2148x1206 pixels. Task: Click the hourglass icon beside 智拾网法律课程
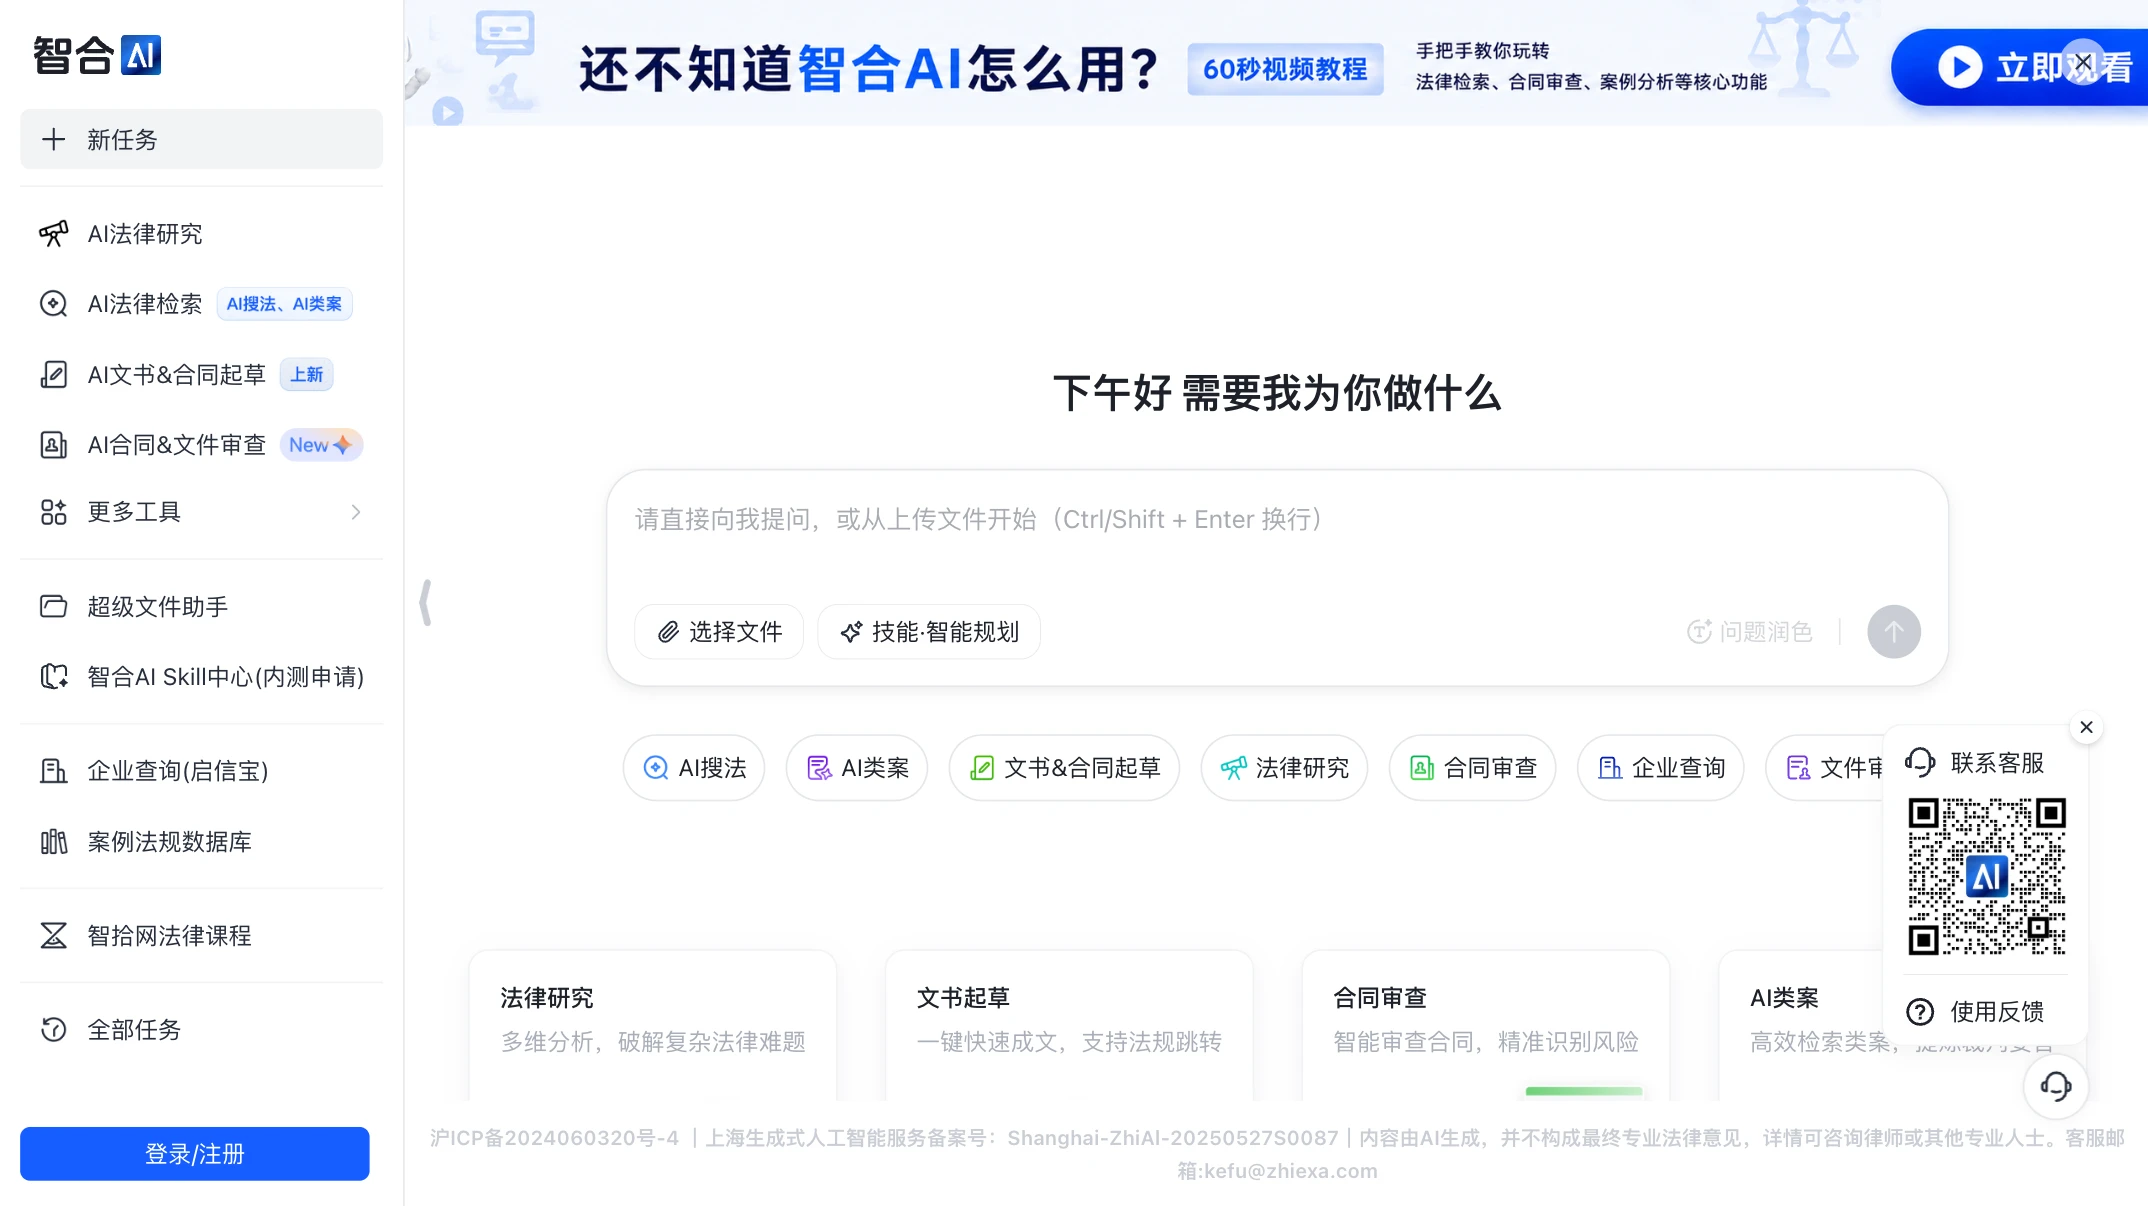click(53, 936)
